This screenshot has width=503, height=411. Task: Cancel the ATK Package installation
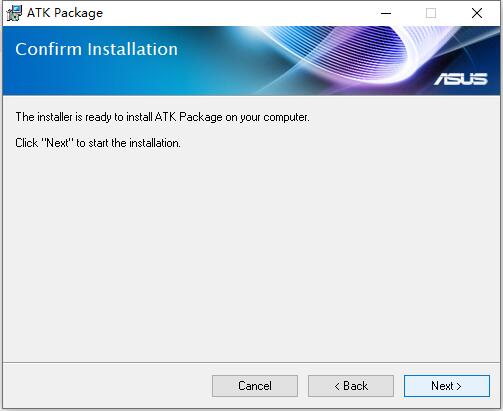(255, 386)
